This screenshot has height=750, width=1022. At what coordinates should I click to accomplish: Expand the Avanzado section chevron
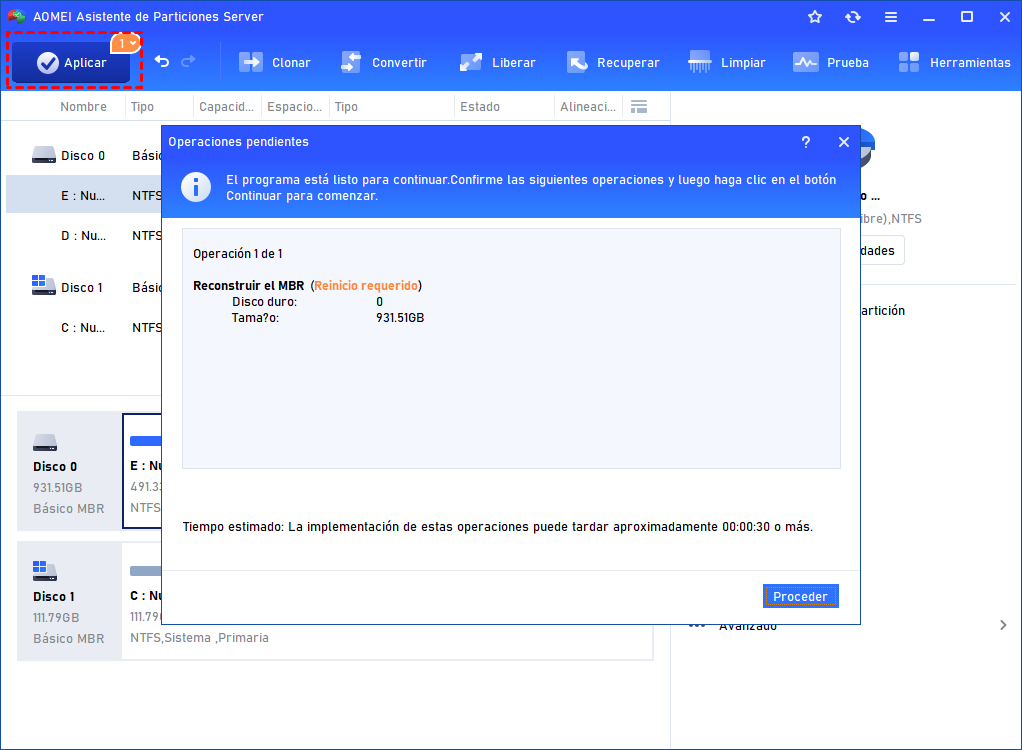[x=1002, y=625]
